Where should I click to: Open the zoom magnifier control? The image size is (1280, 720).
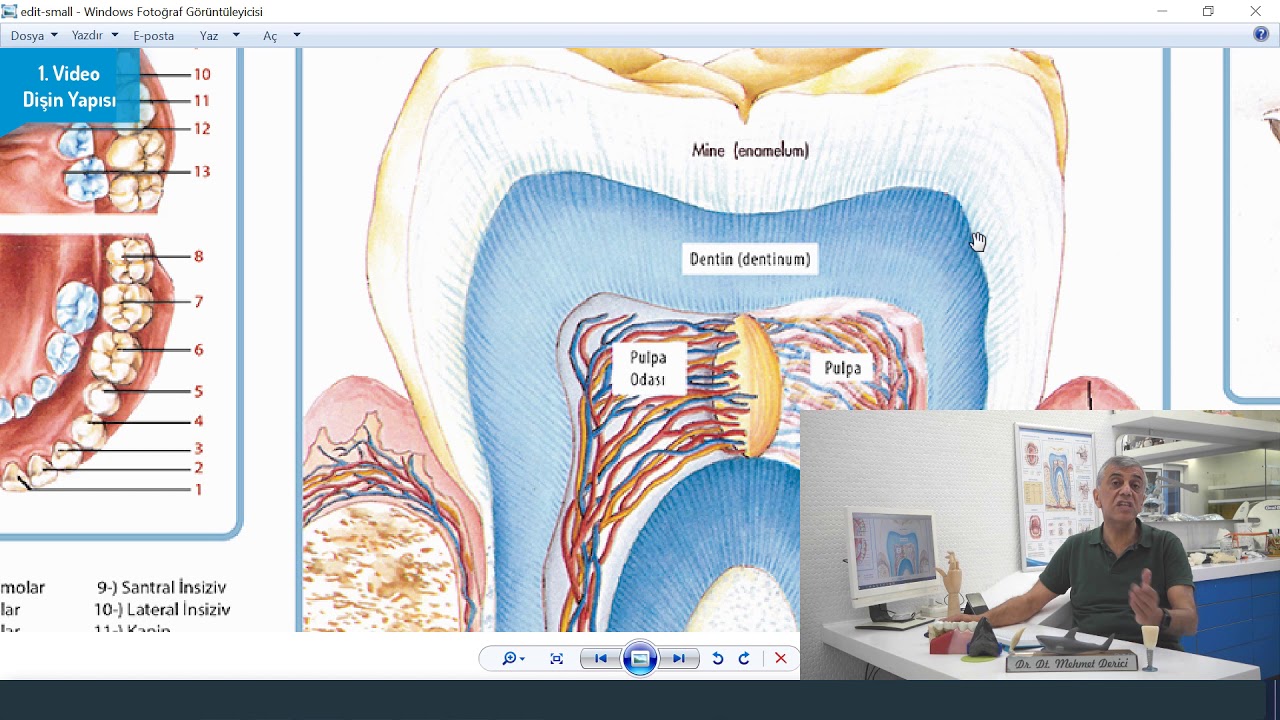click(x=513, y=658)
